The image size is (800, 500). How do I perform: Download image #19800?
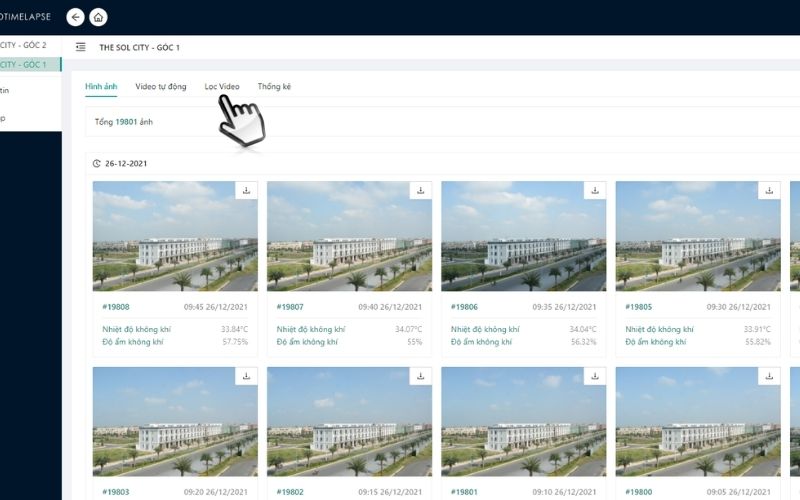tap(769, 376)
